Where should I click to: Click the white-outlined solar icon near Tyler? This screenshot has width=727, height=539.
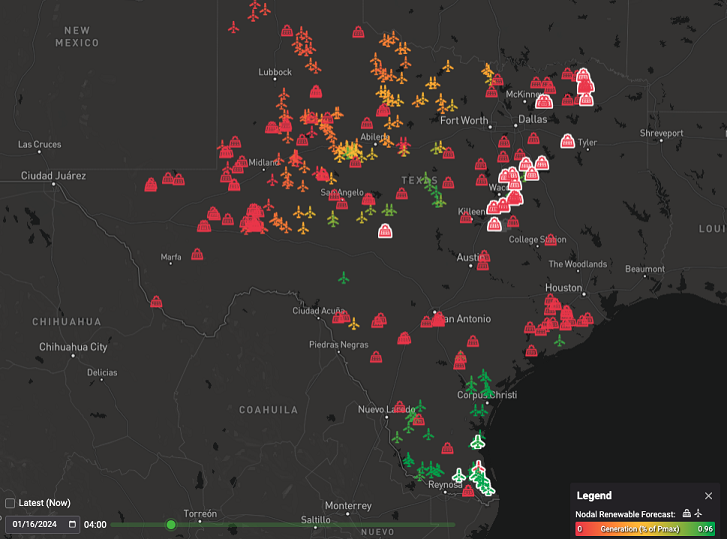coord(568,142)
